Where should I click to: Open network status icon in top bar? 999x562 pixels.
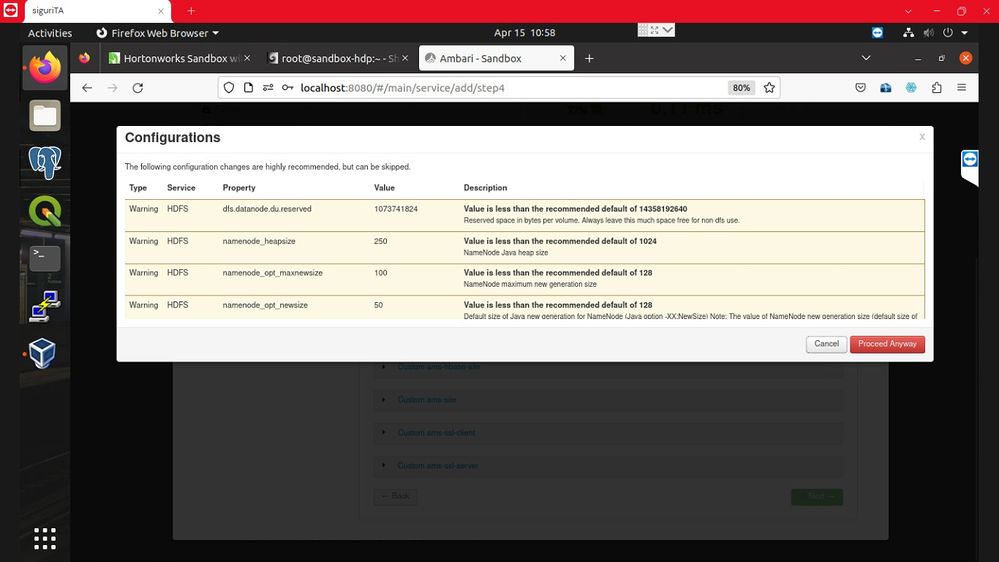click(909, 32)
